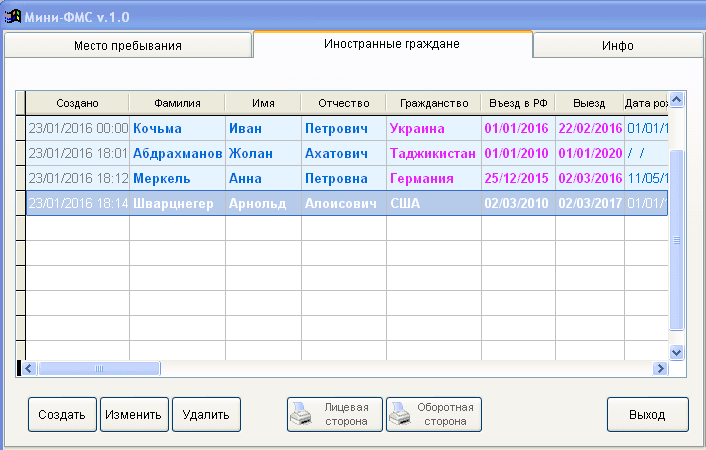Click the table's vertical scroll up arrow
The image size is (706, 450).
coord(677,100)
